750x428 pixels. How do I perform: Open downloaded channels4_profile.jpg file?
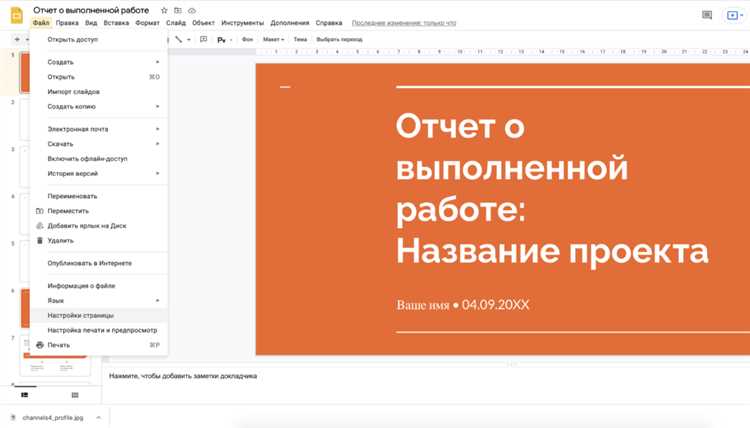tap(53, 417)
